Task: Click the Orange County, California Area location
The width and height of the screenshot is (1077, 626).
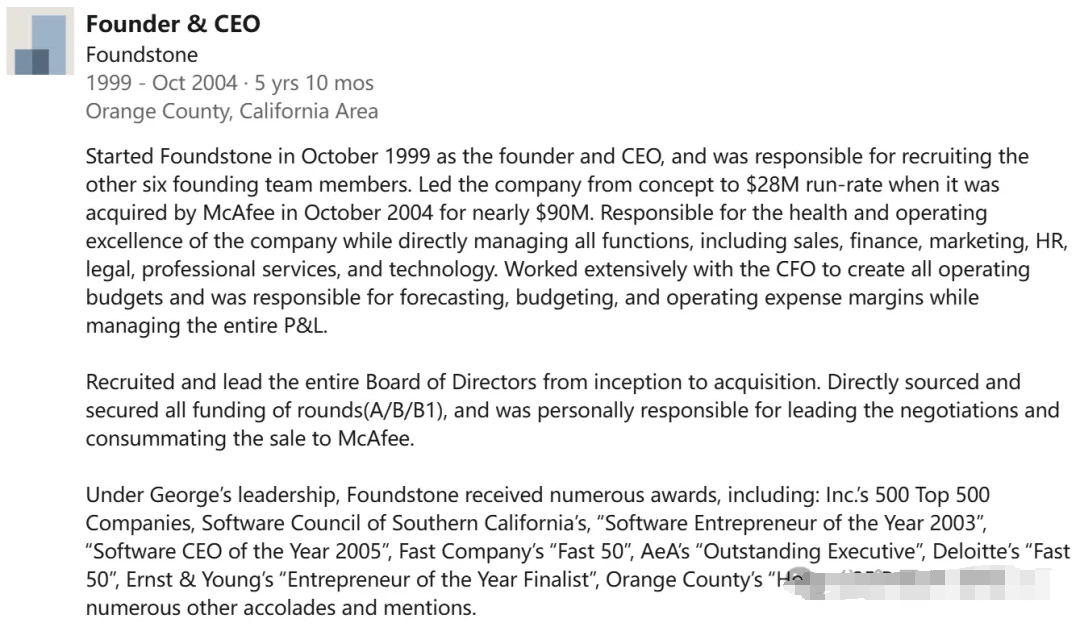Action: (232, 111)
